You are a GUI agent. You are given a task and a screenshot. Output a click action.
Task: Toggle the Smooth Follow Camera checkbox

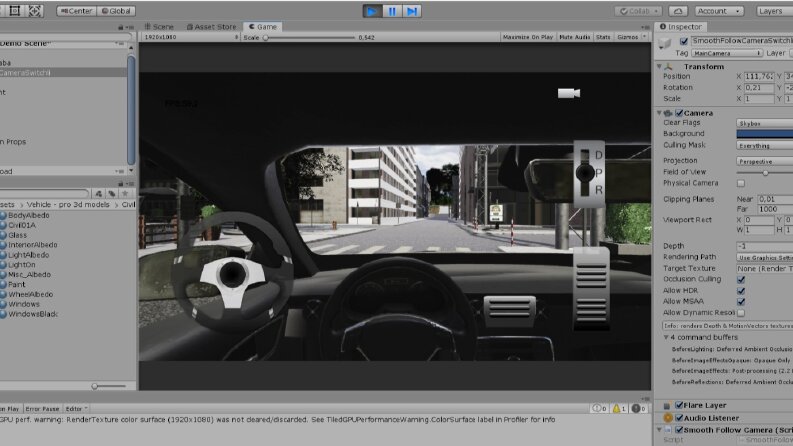[679, 430]
